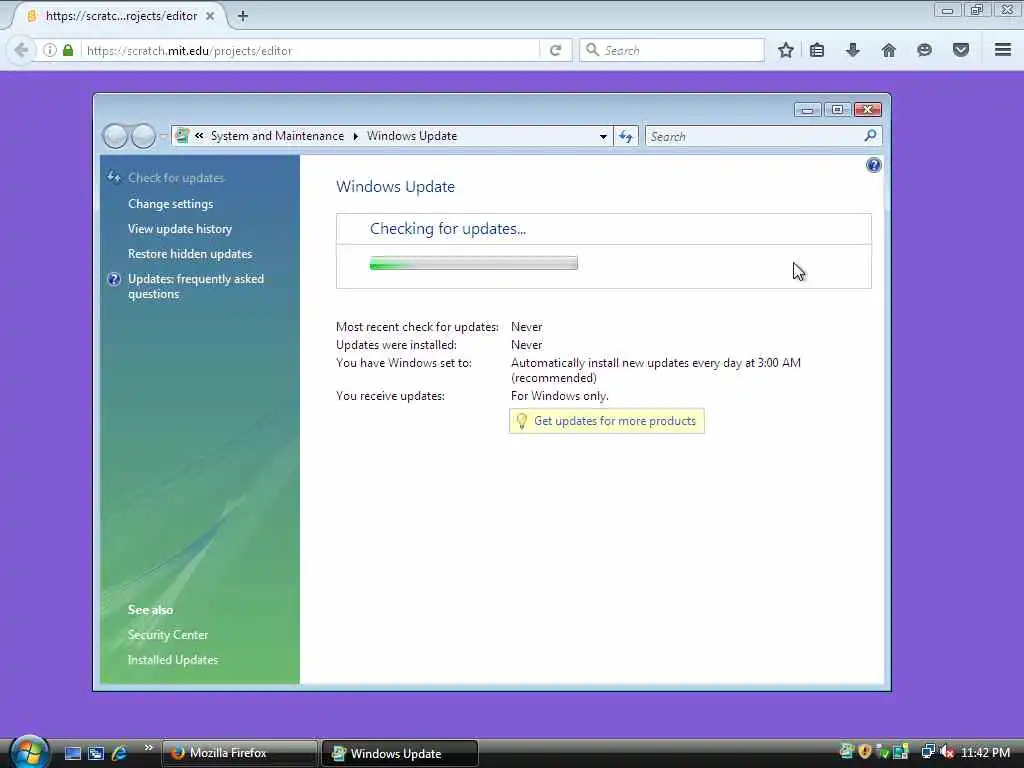
Task: Open Restore hidden updates
Action: click(x=190, y=254)
